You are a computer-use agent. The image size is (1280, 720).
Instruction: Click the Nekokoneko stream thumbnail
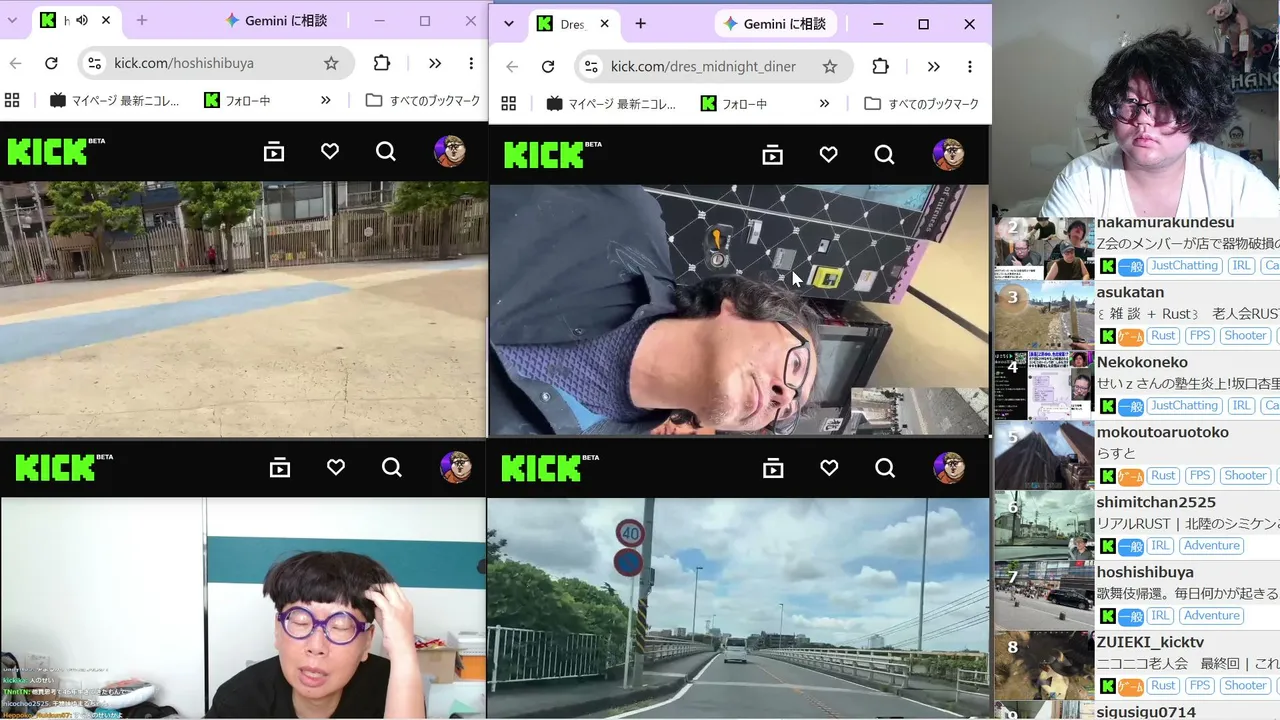coord(1044,385)
